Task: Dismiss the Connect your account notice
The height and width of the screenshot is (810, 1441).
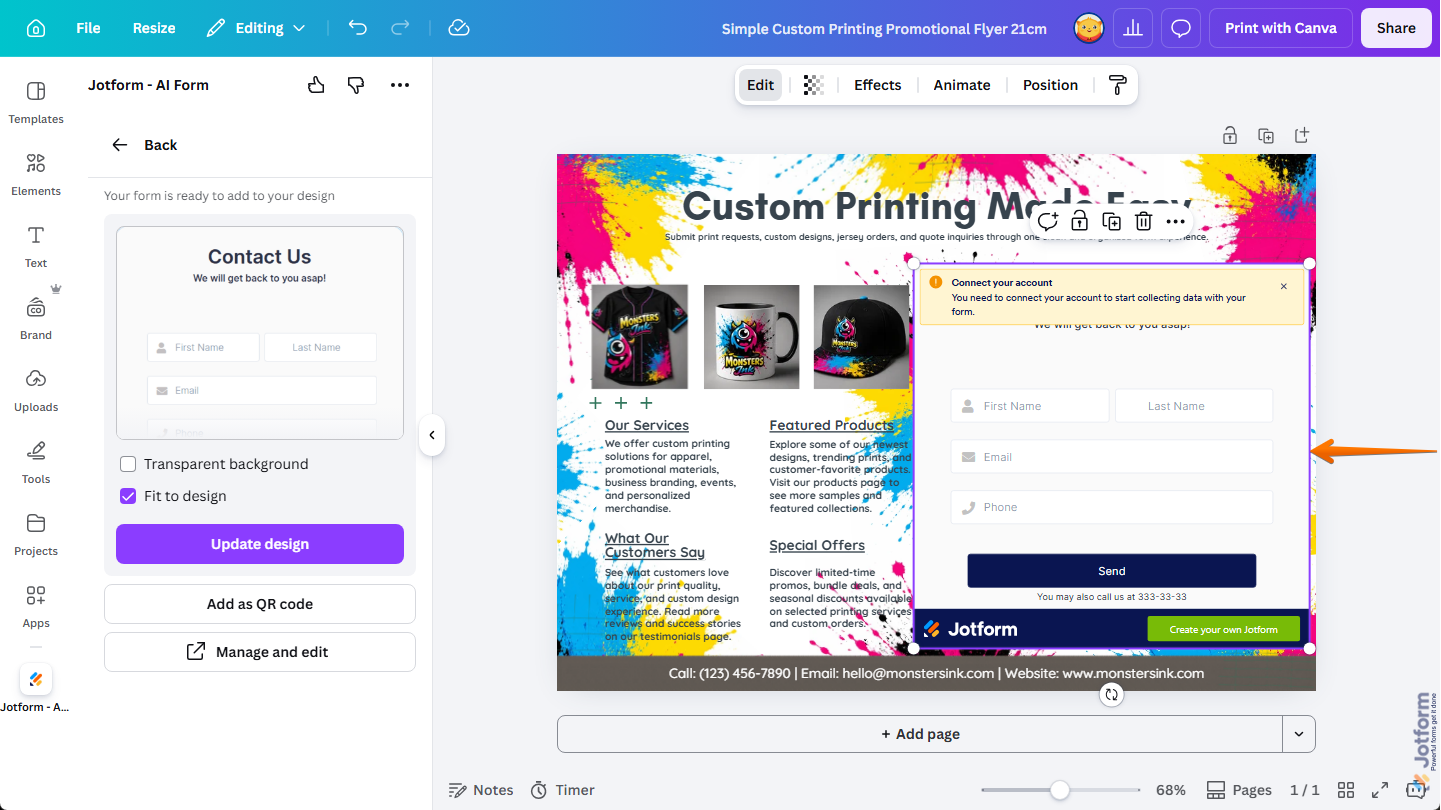Action: 1284,286
